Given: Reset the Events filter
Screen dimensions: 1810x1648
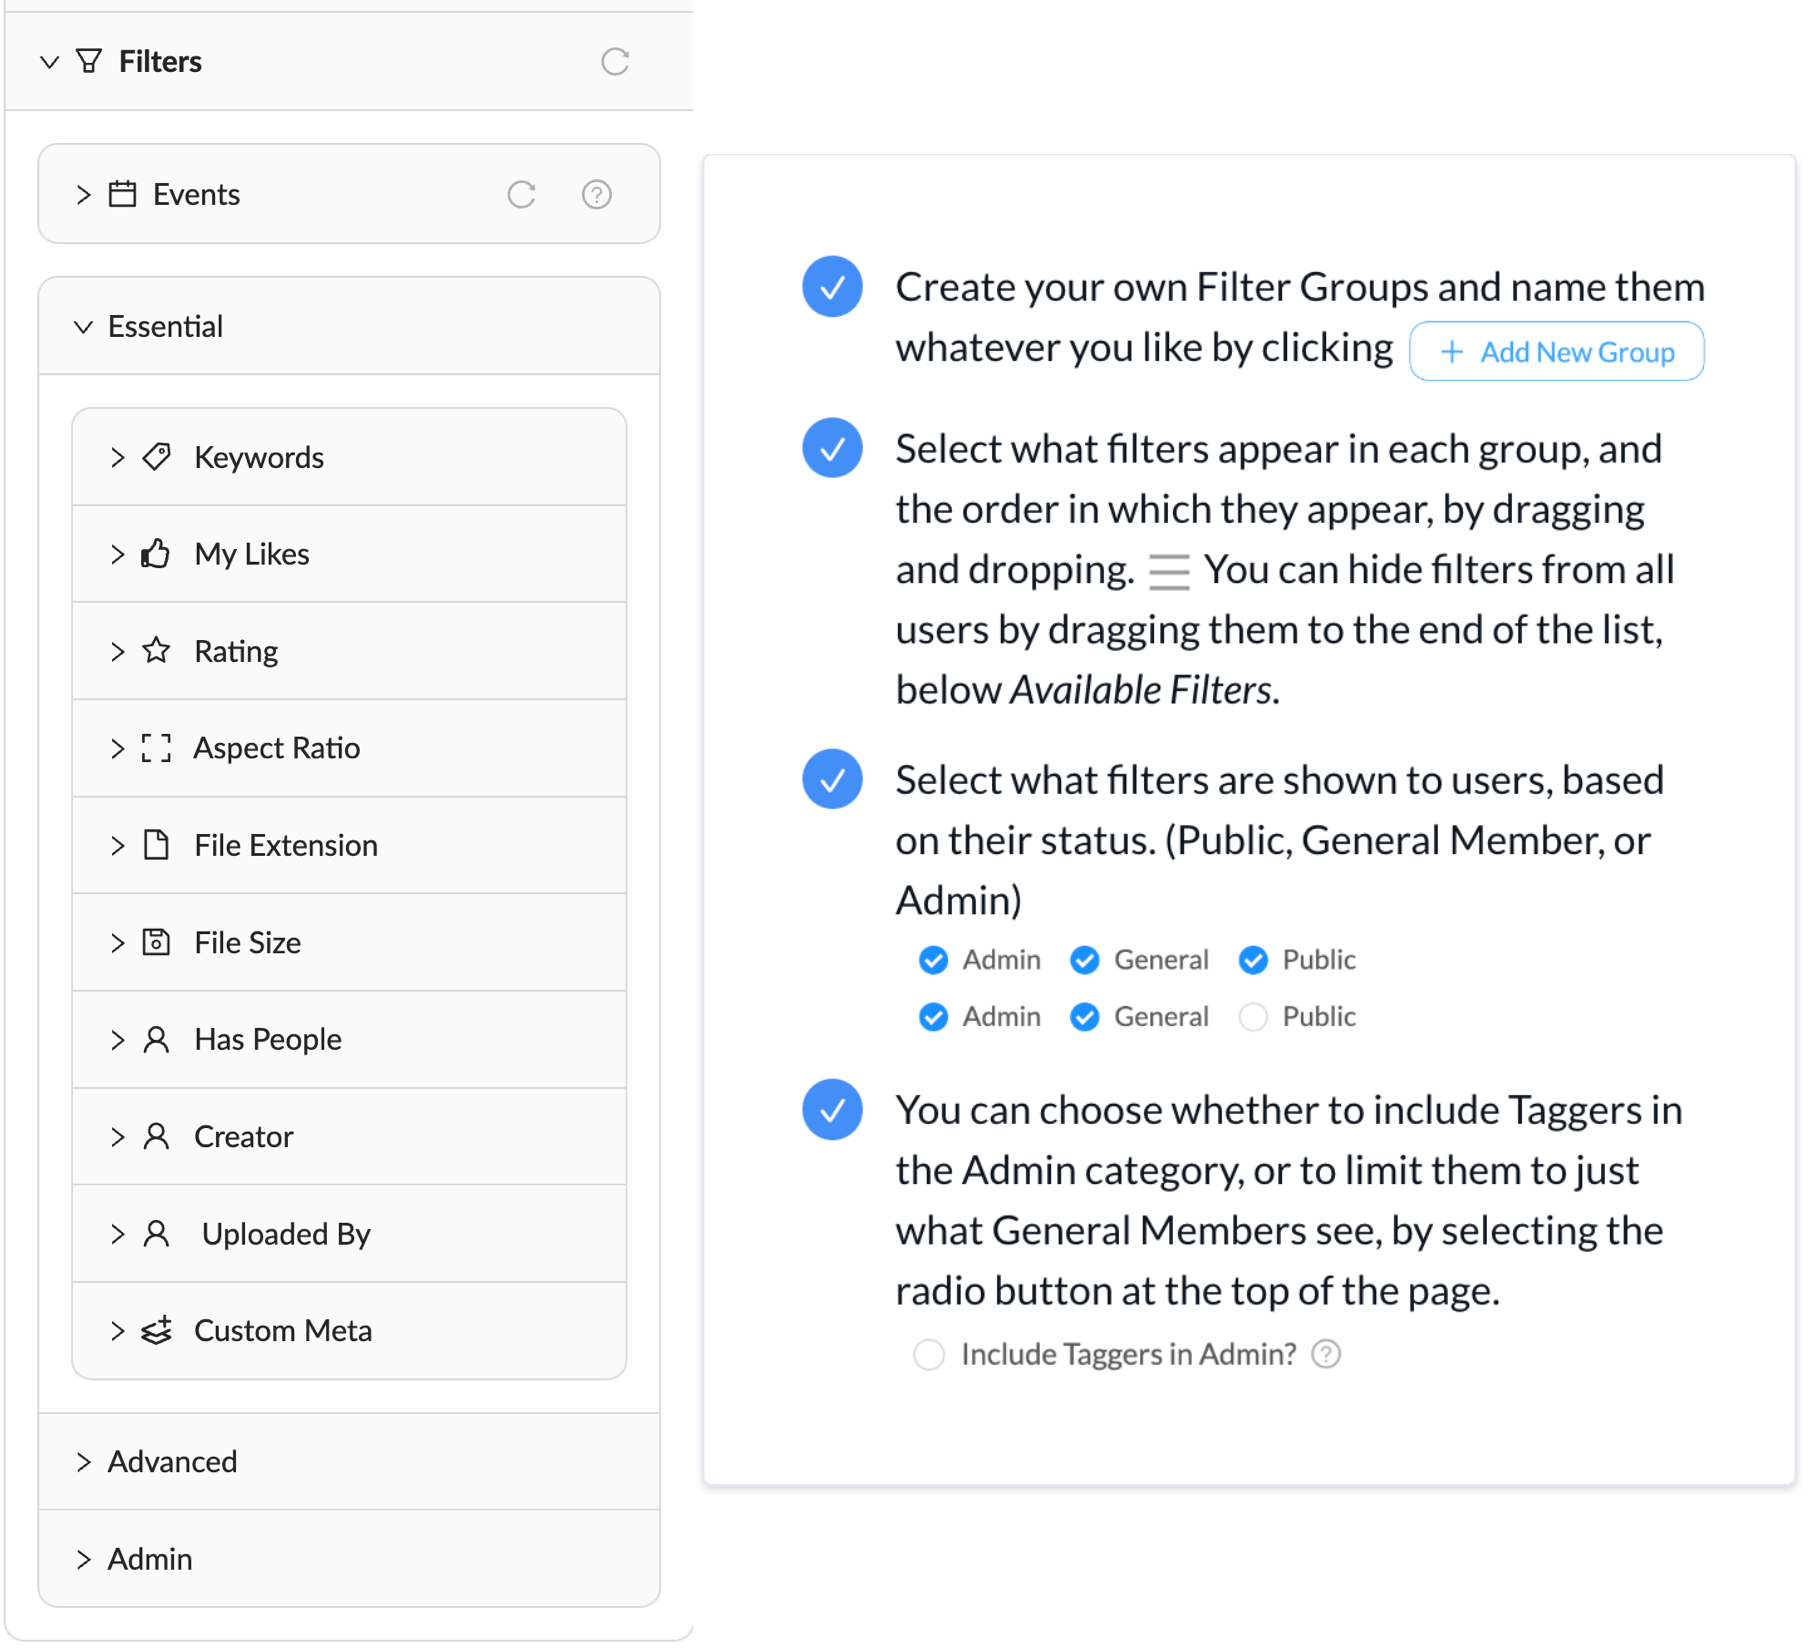Looking at the screenshot, I should [x=521, y=194].
